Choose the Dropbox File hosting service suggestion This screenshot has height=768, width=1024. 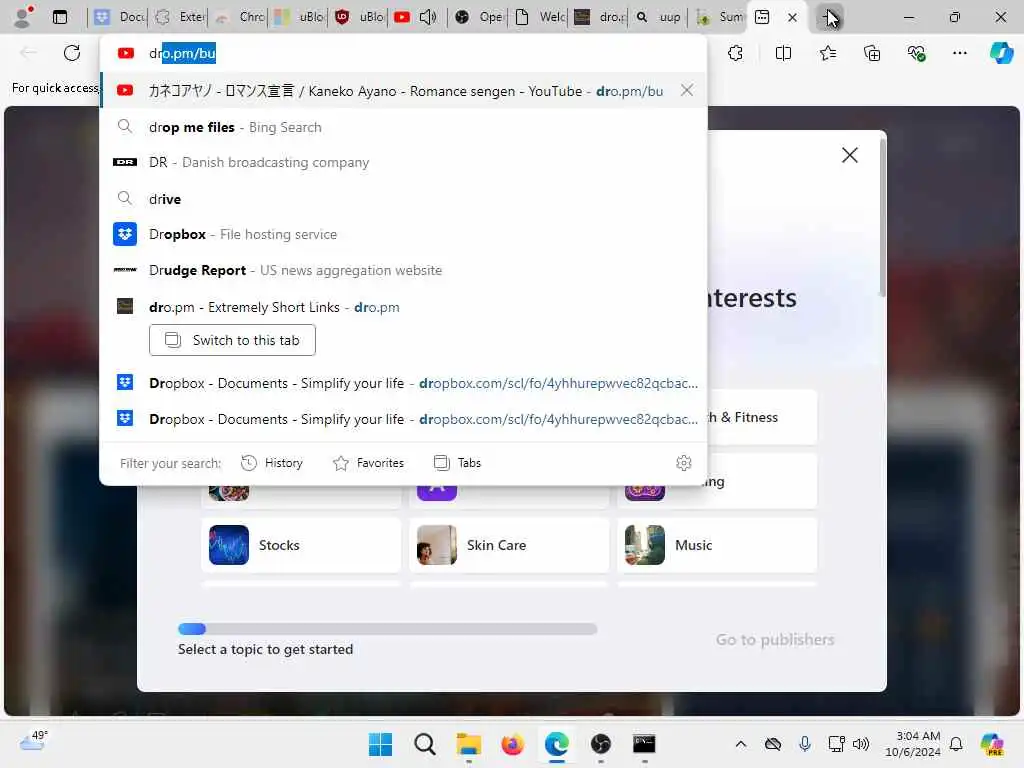pos(404,234)
